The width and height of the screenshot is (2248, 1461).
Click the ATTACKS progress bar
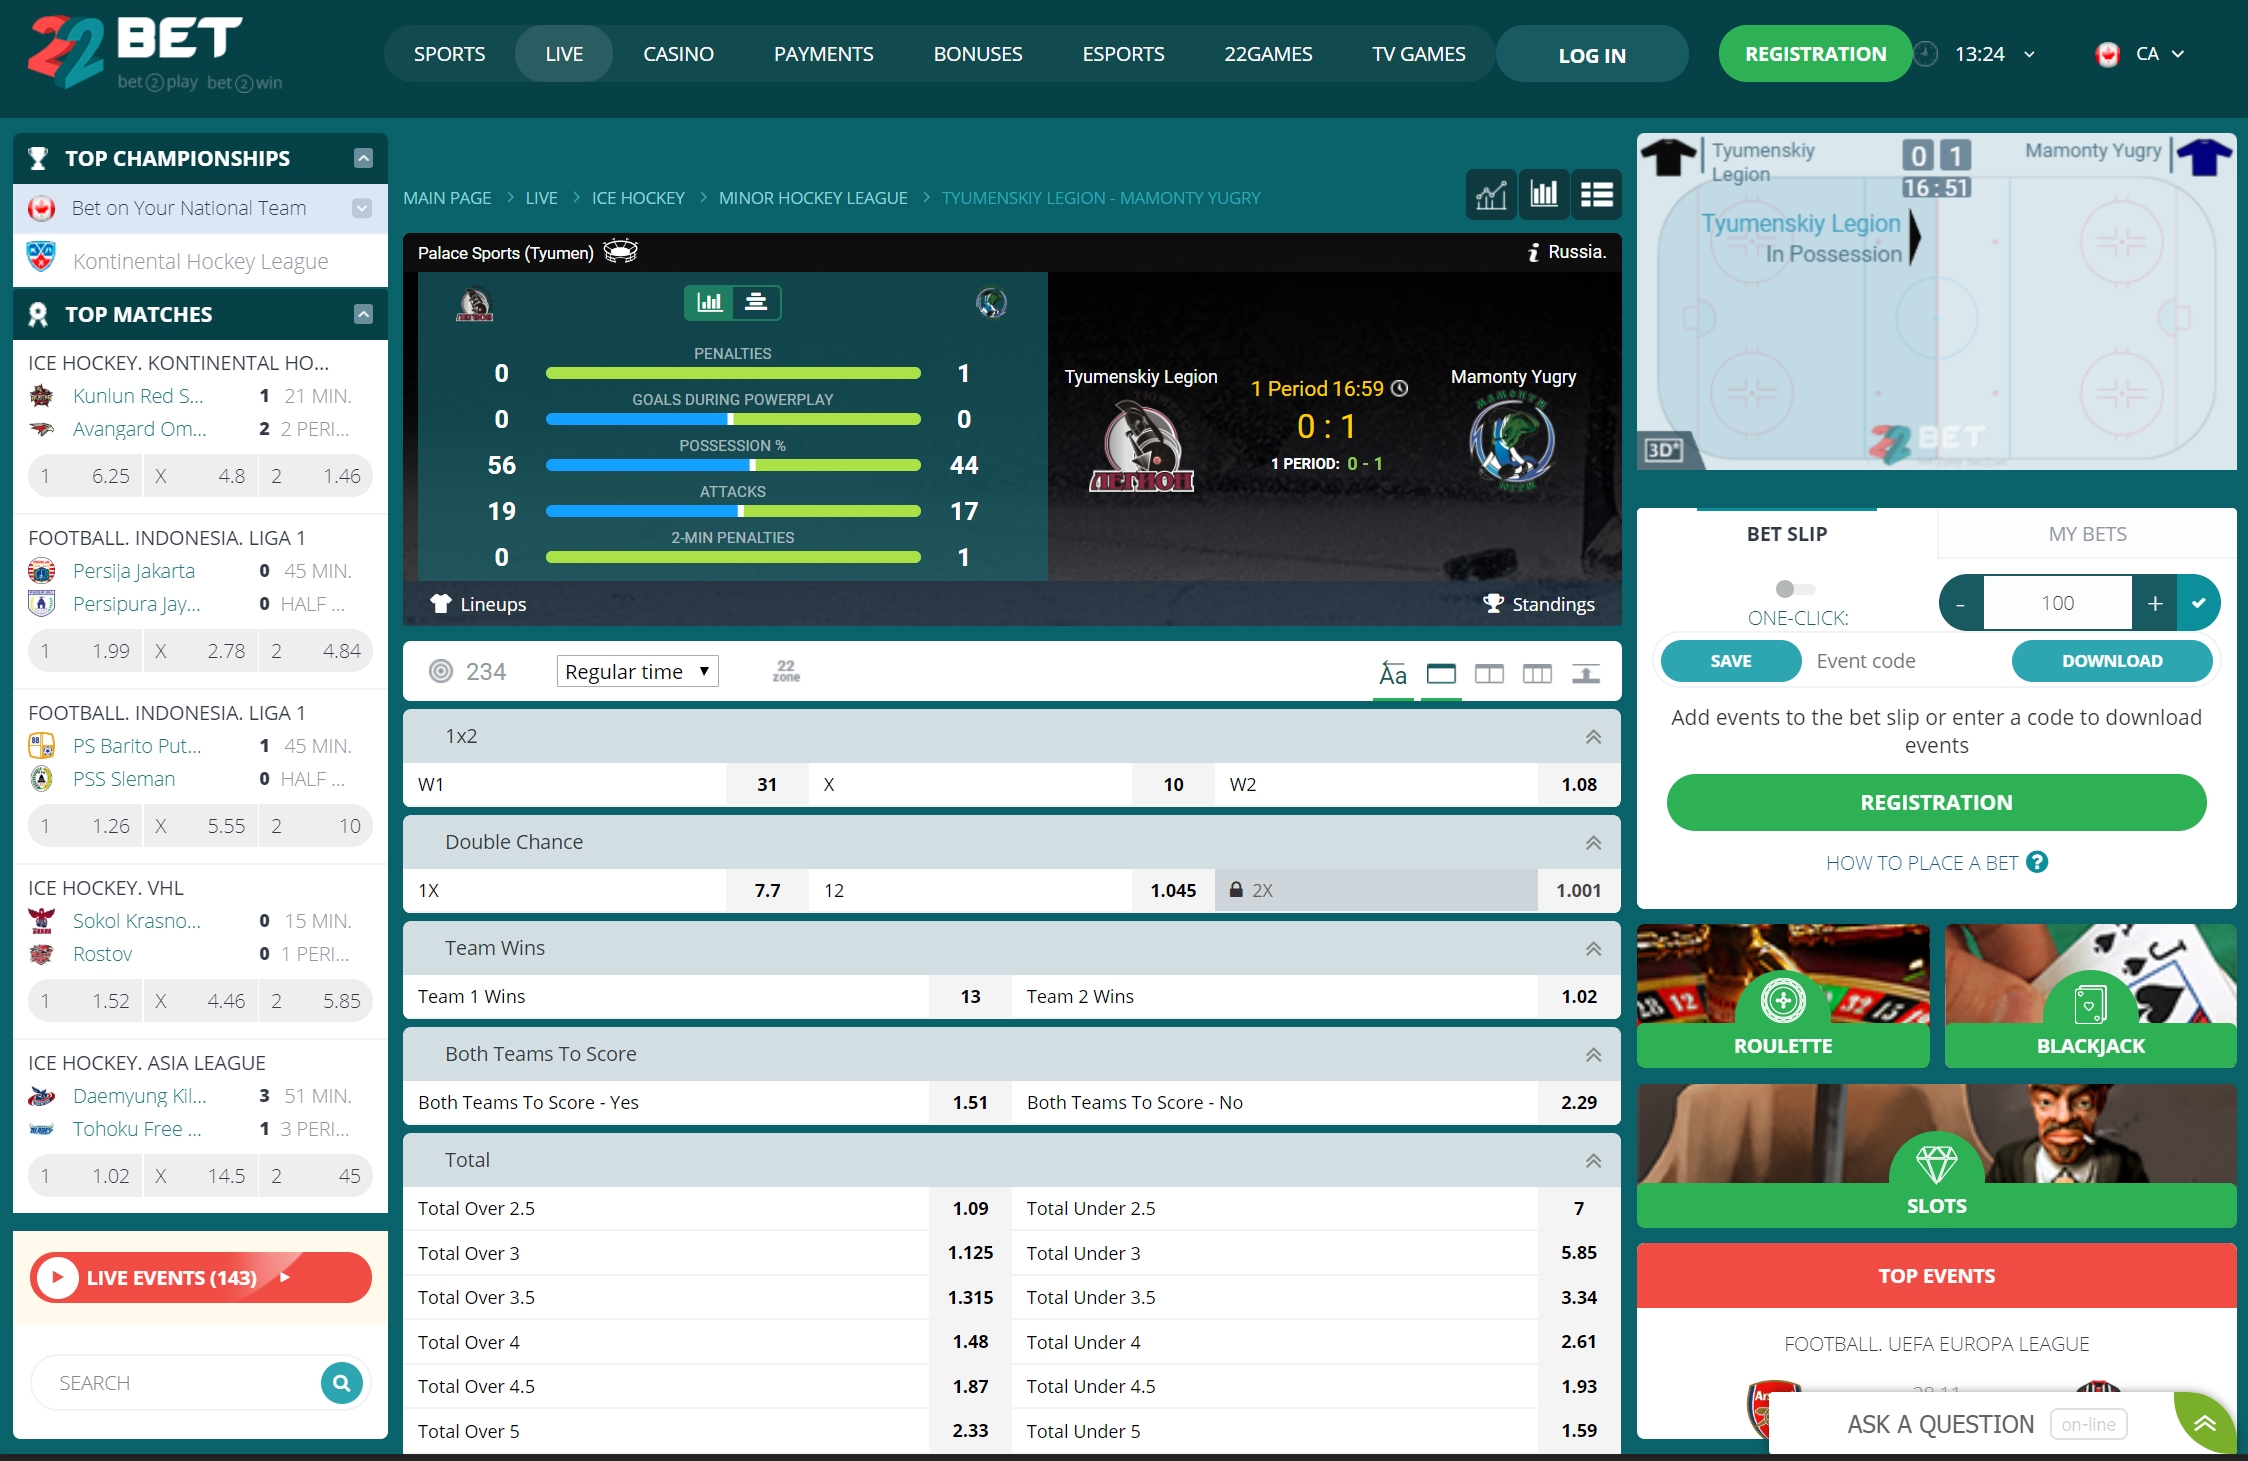point(733,511)
